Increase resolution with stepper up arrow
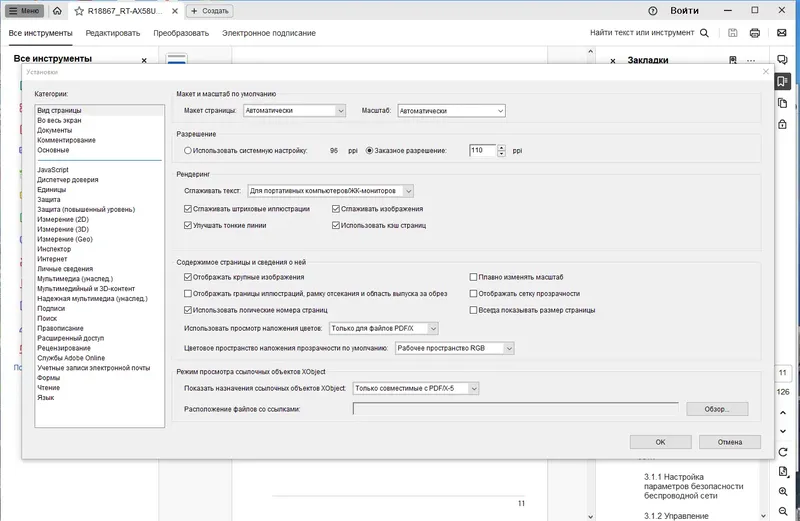The height and width of the screenshot is (521, 800). tap(502, 147)
